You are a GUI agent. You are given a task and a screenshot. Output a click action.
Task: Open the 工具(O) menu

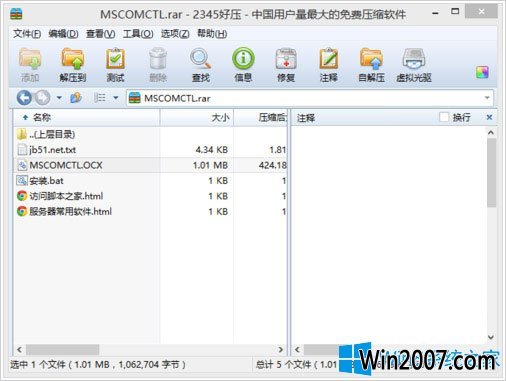click(138, 34)
